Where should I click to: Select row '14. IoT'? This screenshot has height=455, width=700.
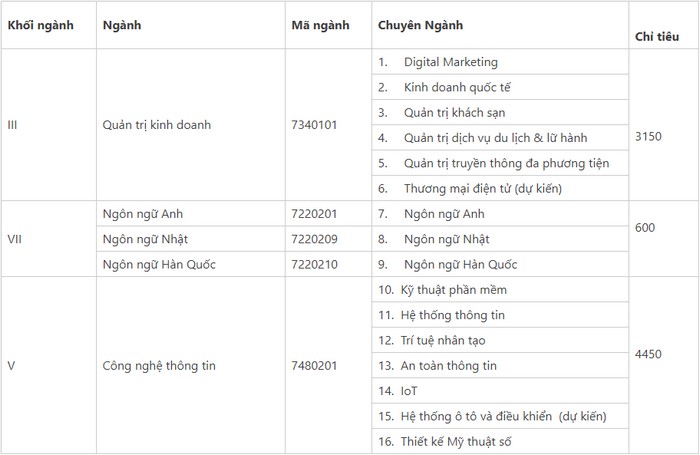pos(500,391)
